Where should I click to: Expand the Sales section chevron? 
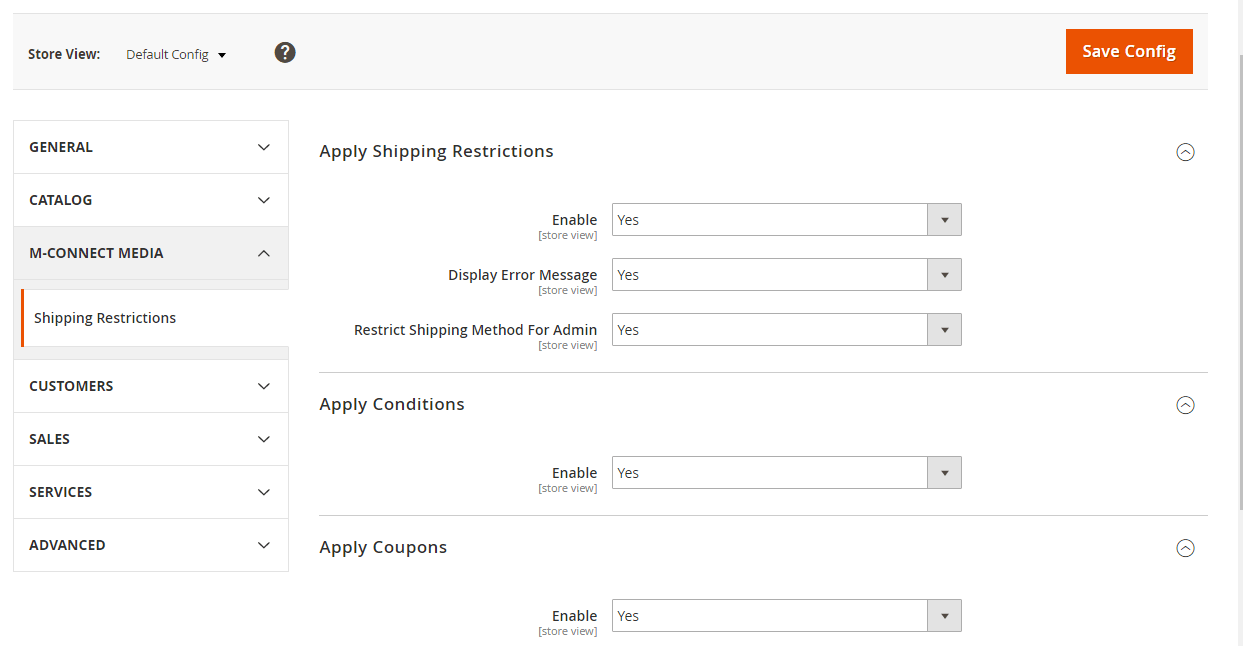(264, 439)
